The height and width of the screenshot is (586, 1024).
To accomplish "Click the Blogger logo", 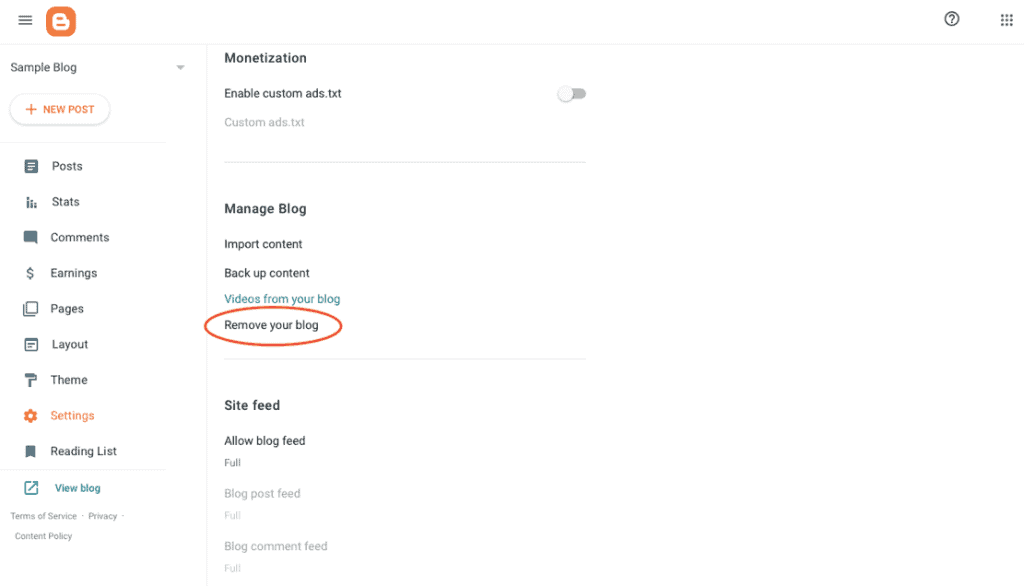I will click(x=60, y=20).
